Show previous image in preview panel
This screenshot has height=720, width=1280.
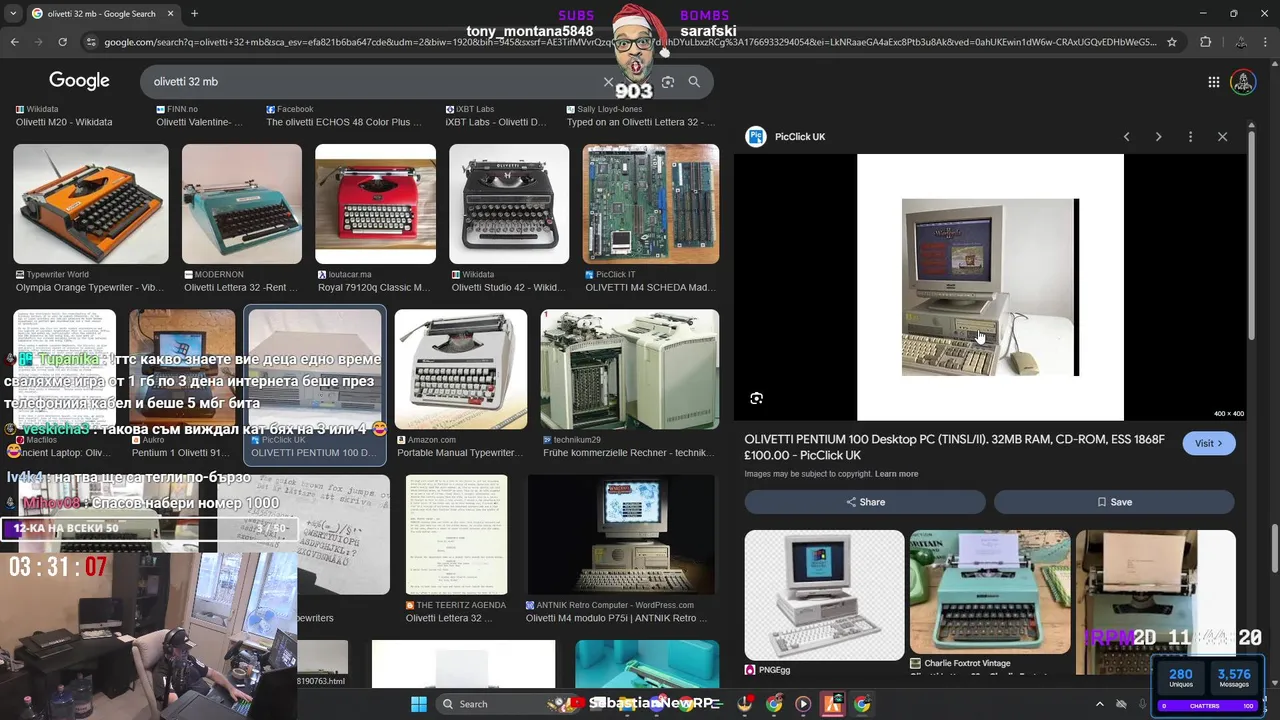(1126, 137)
